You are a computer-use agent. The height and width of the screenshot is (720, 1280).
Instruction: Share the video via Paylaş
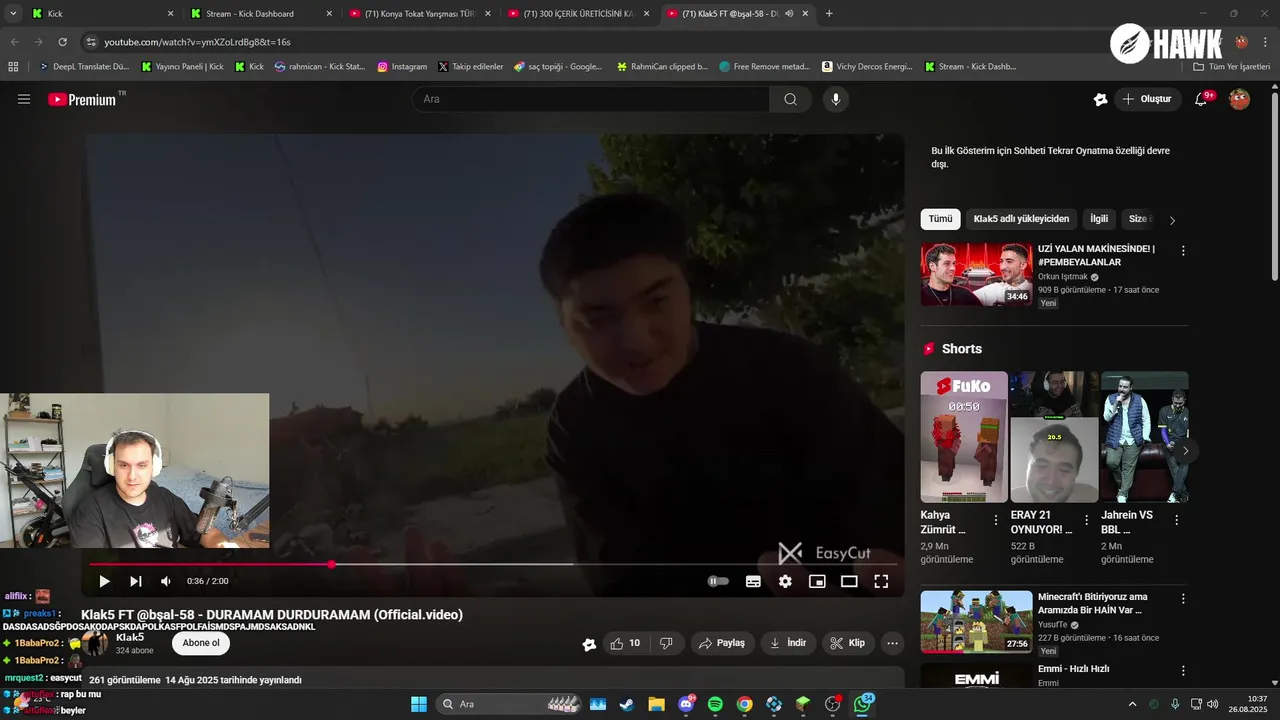coord(722,643)
